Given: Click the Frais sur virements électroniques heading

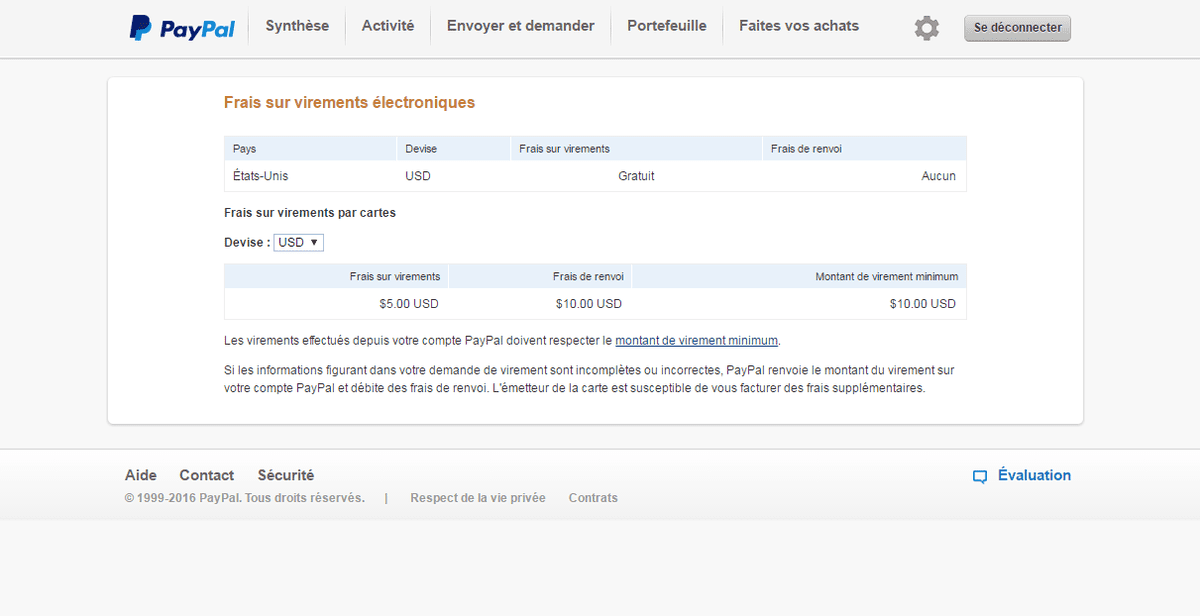Looking at the screenshot, I should coord(349,103).
